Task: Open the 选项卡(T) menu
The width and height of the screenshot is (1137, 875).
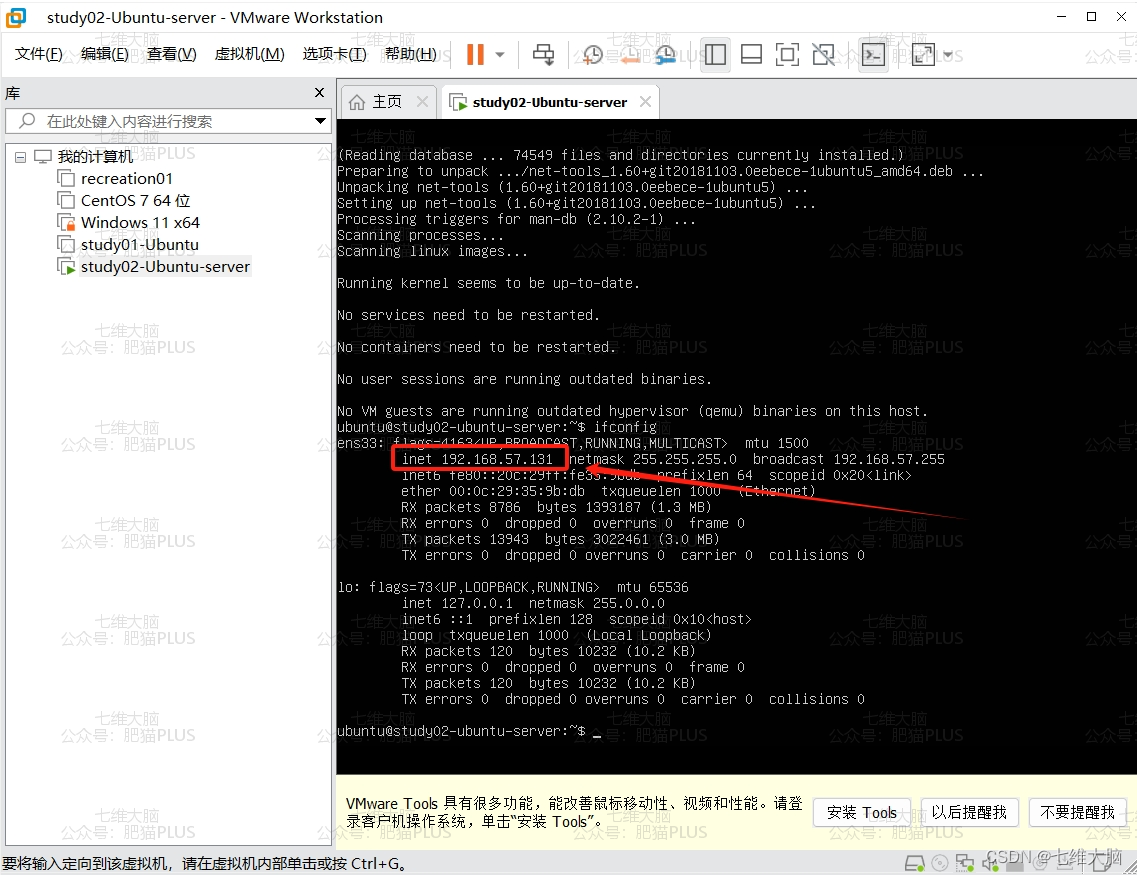Action: coord(334,54)
